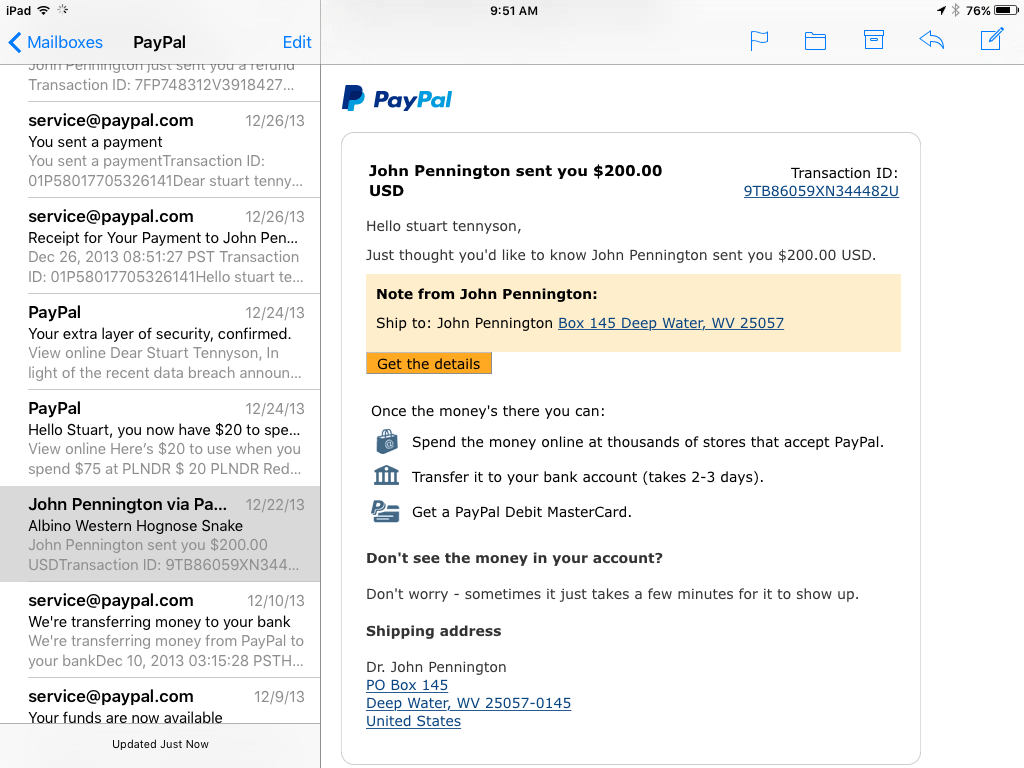Screen dimensions: 1024x768
Task: Go back to Mailboxes
Action: (x=56, y=42)
